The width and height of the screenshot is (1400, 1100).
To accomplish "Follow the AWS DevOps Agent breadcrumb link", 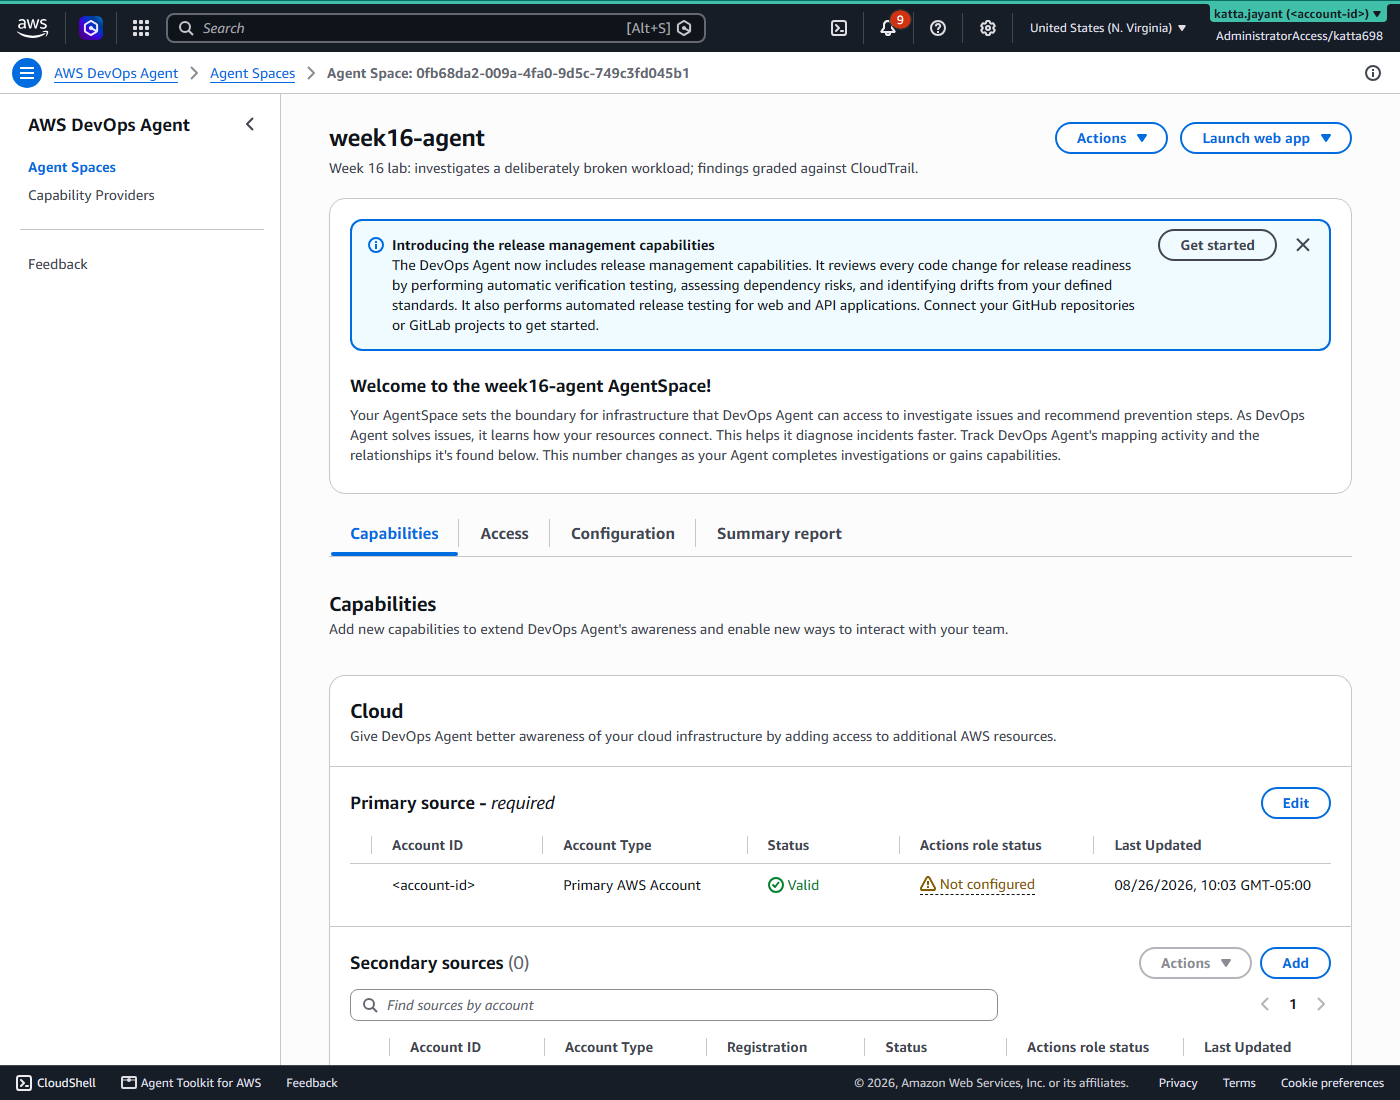I will [x=116, y=73].
